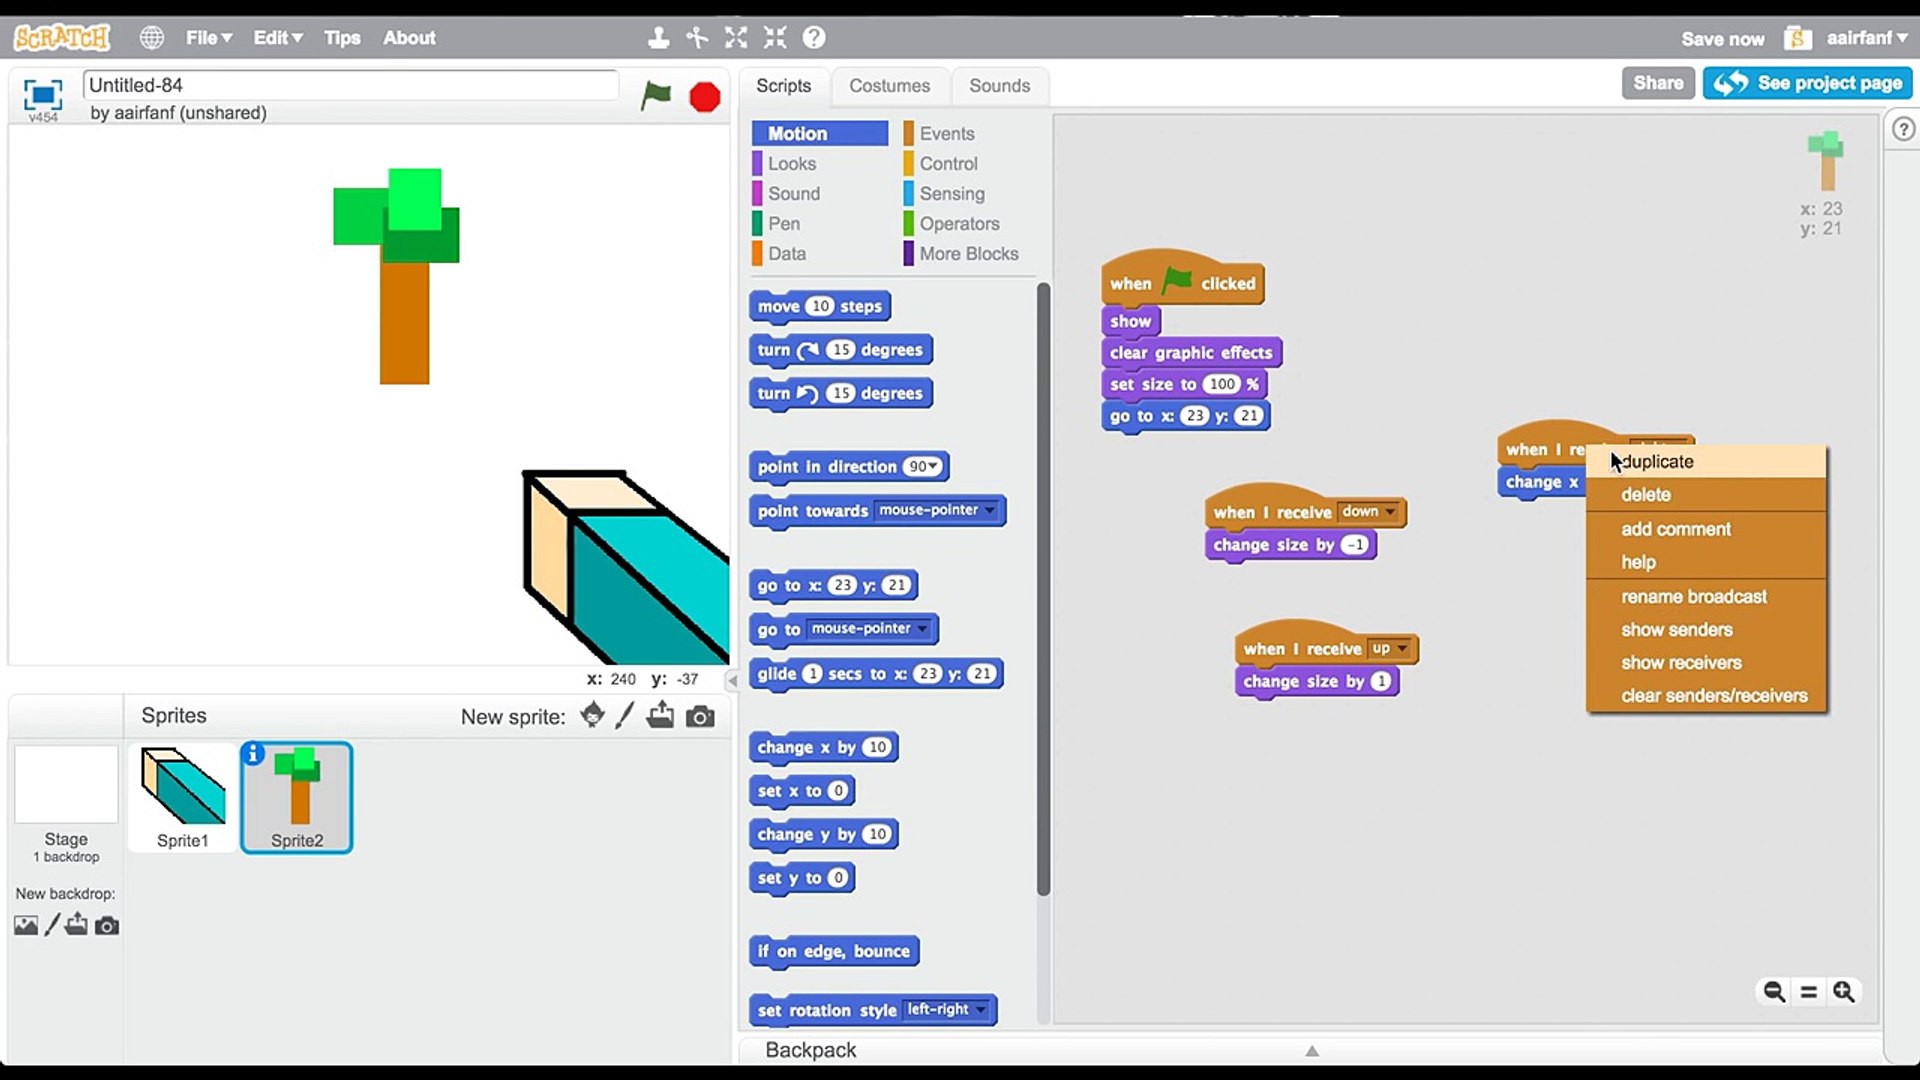
Task: Click the See project page button
Action: click(1808, 83)
